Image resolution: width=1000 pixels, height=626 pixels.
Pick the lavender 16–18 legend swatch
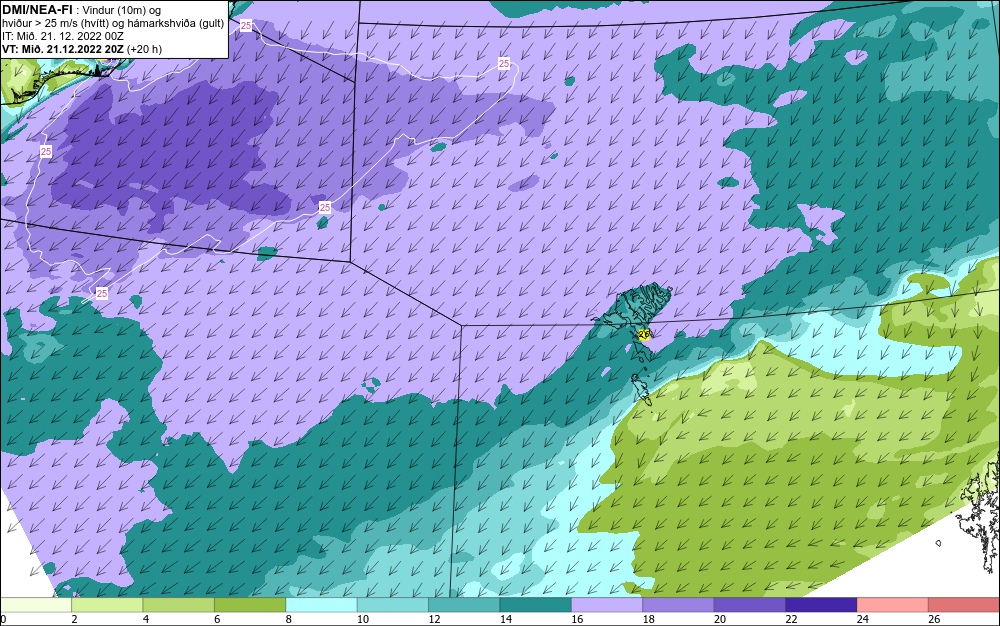click(607, 605)
